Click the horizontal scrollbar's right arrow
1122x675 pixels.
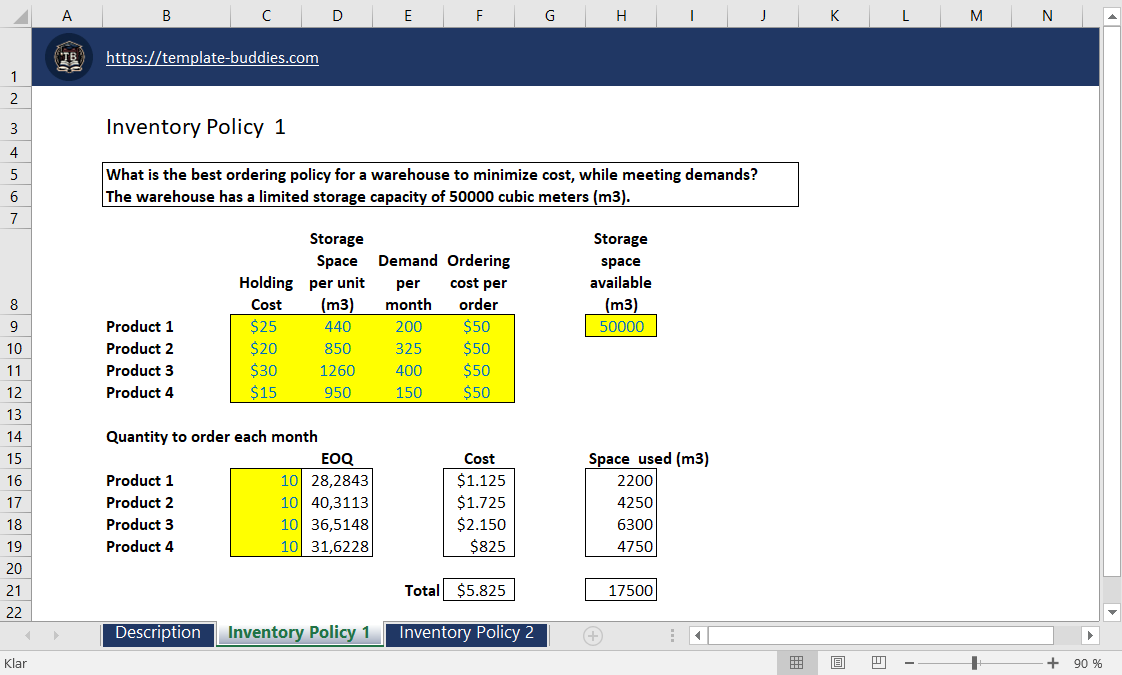pyautogui.click(x=1090, y=635)
